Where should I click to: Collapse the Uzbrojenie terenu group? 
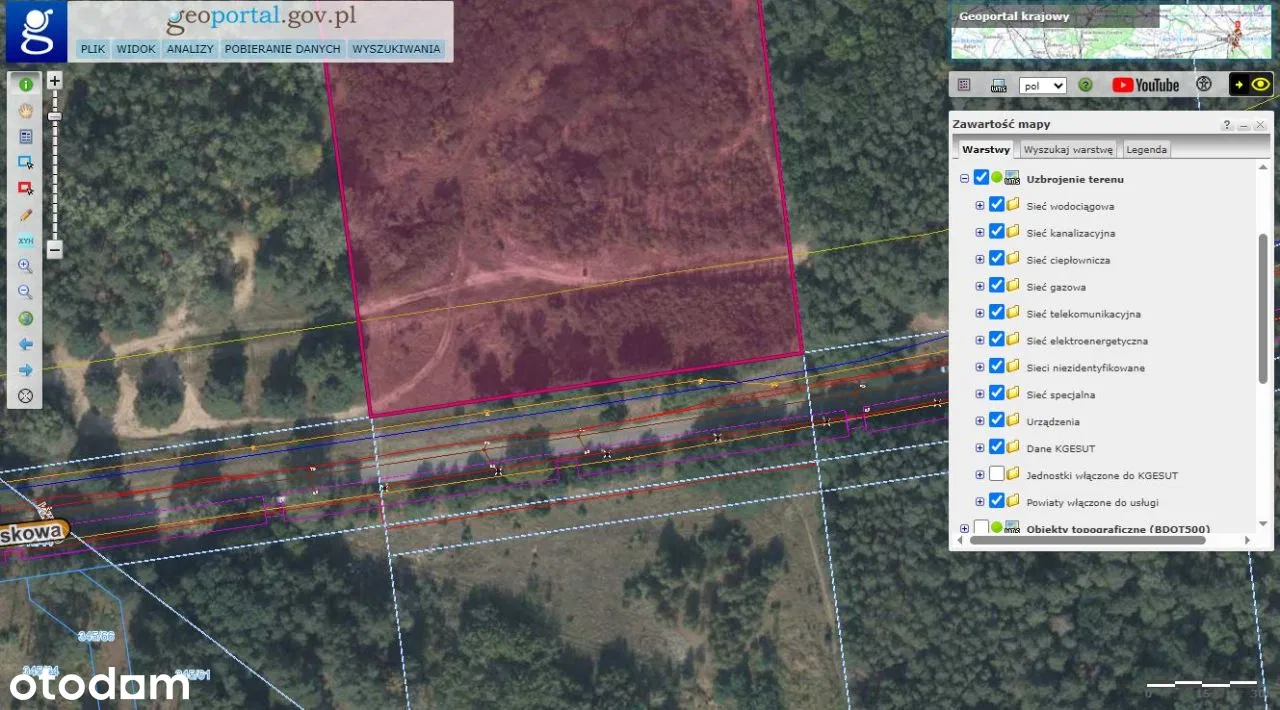click(965, 179)
